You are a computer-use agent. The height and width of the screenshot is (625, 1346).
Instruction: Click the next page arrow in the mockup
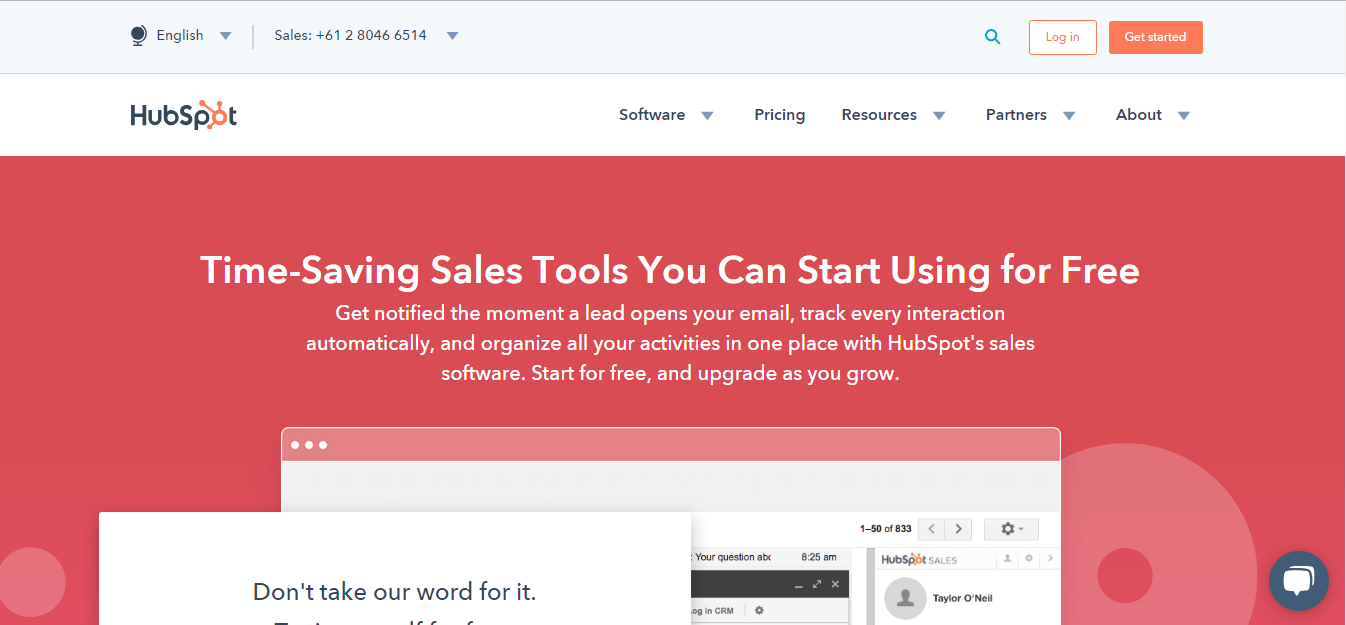[958, 529]
